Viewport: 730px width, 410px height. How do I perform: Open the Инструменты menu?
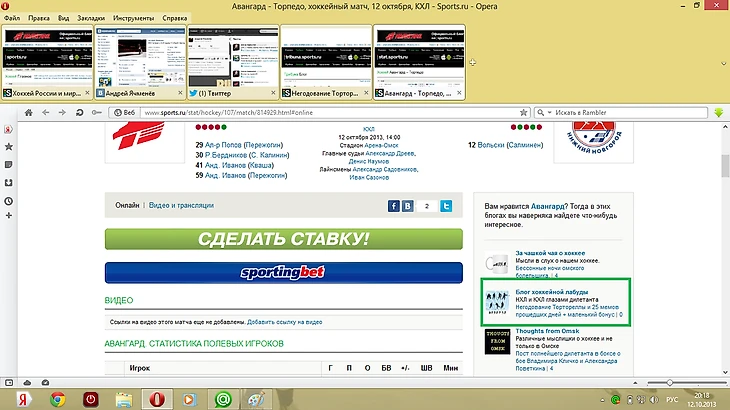pyautogui.click(x=133, y=18)
